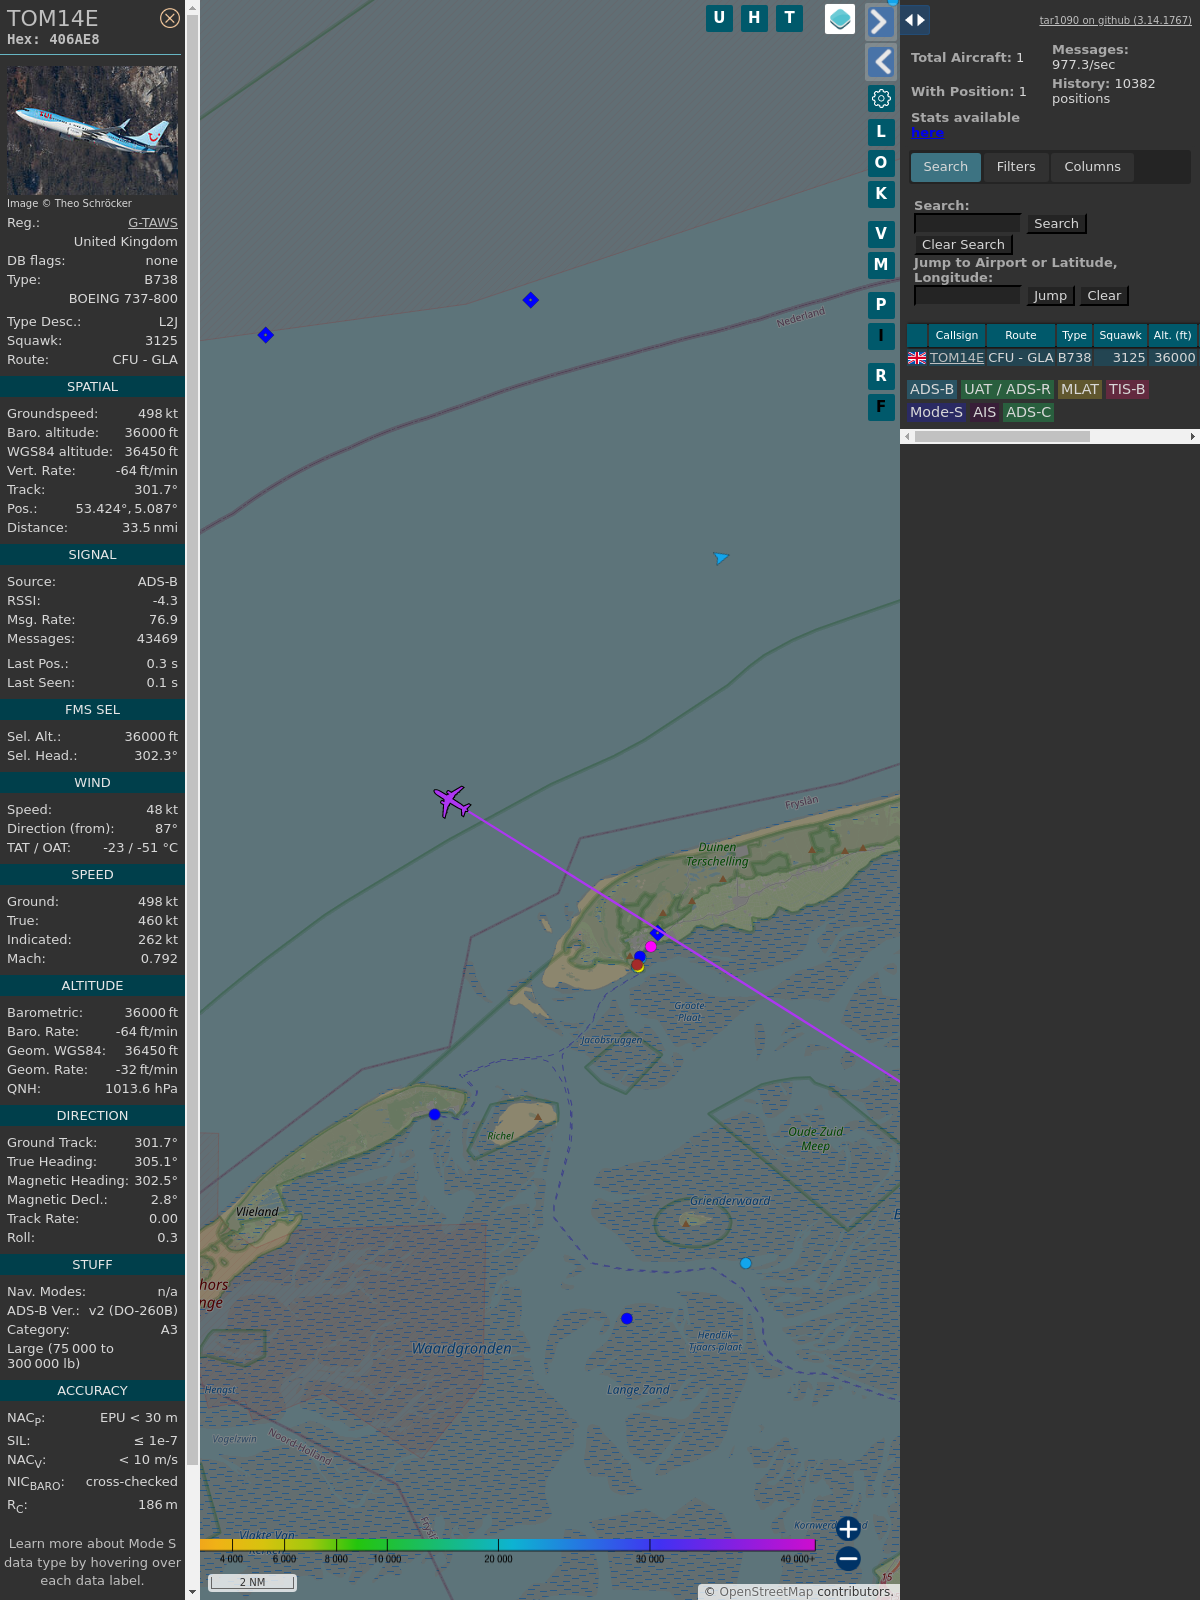Close the TOM14E aircraft info panel

[170, 18]
